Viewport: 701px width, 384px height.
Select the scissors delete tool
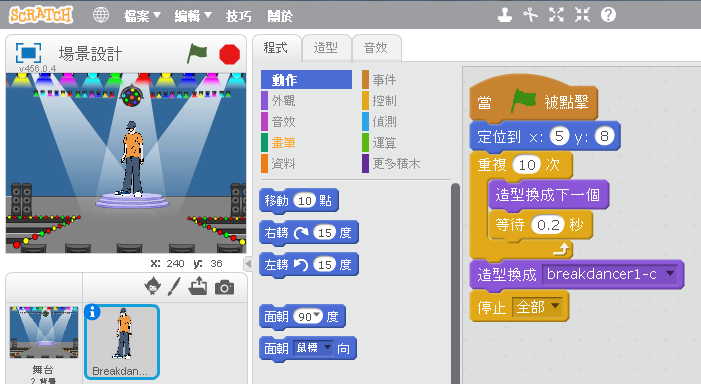(531, 15)
